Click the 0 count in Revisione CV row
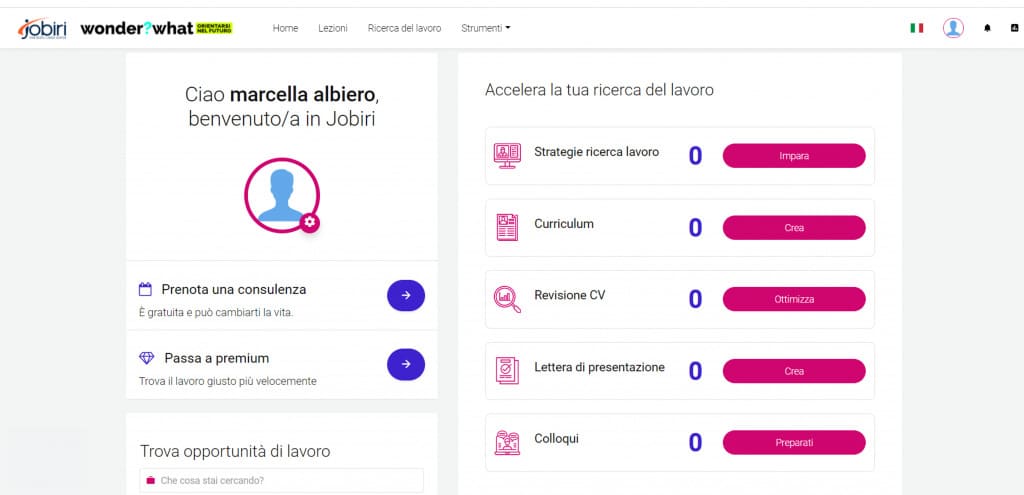 pyautogui.click(x=696, y=299)
